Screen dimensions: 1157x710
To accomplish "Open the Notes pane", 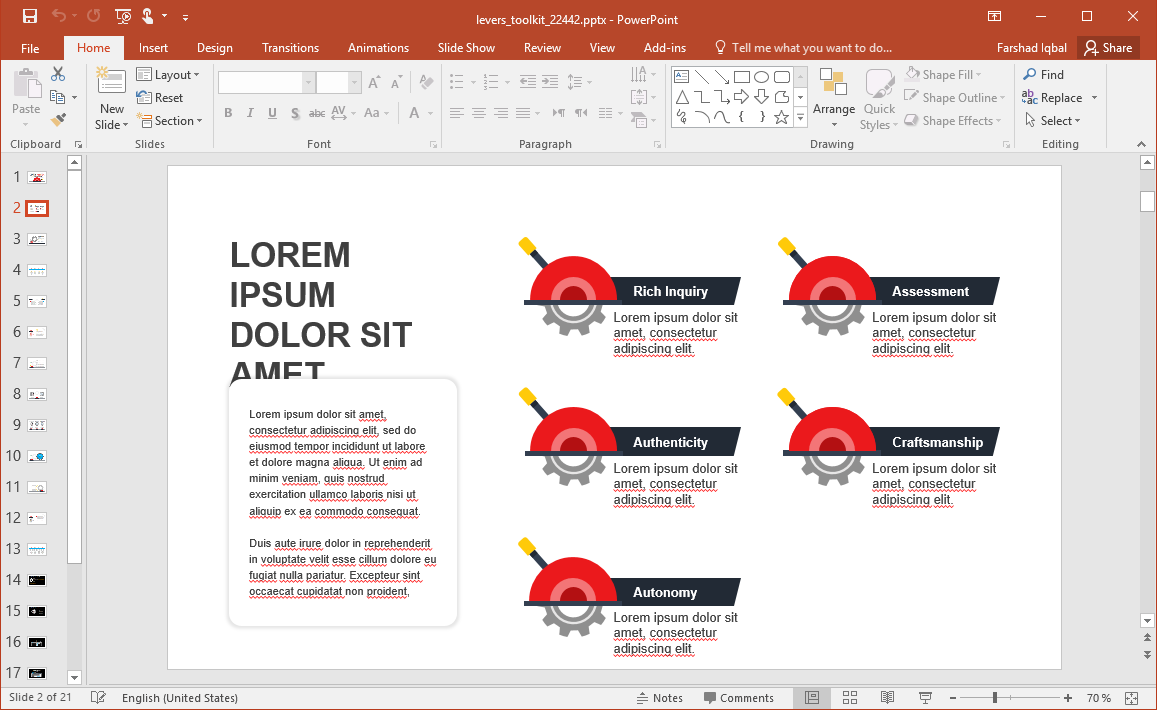I will (x=660, y=697).
